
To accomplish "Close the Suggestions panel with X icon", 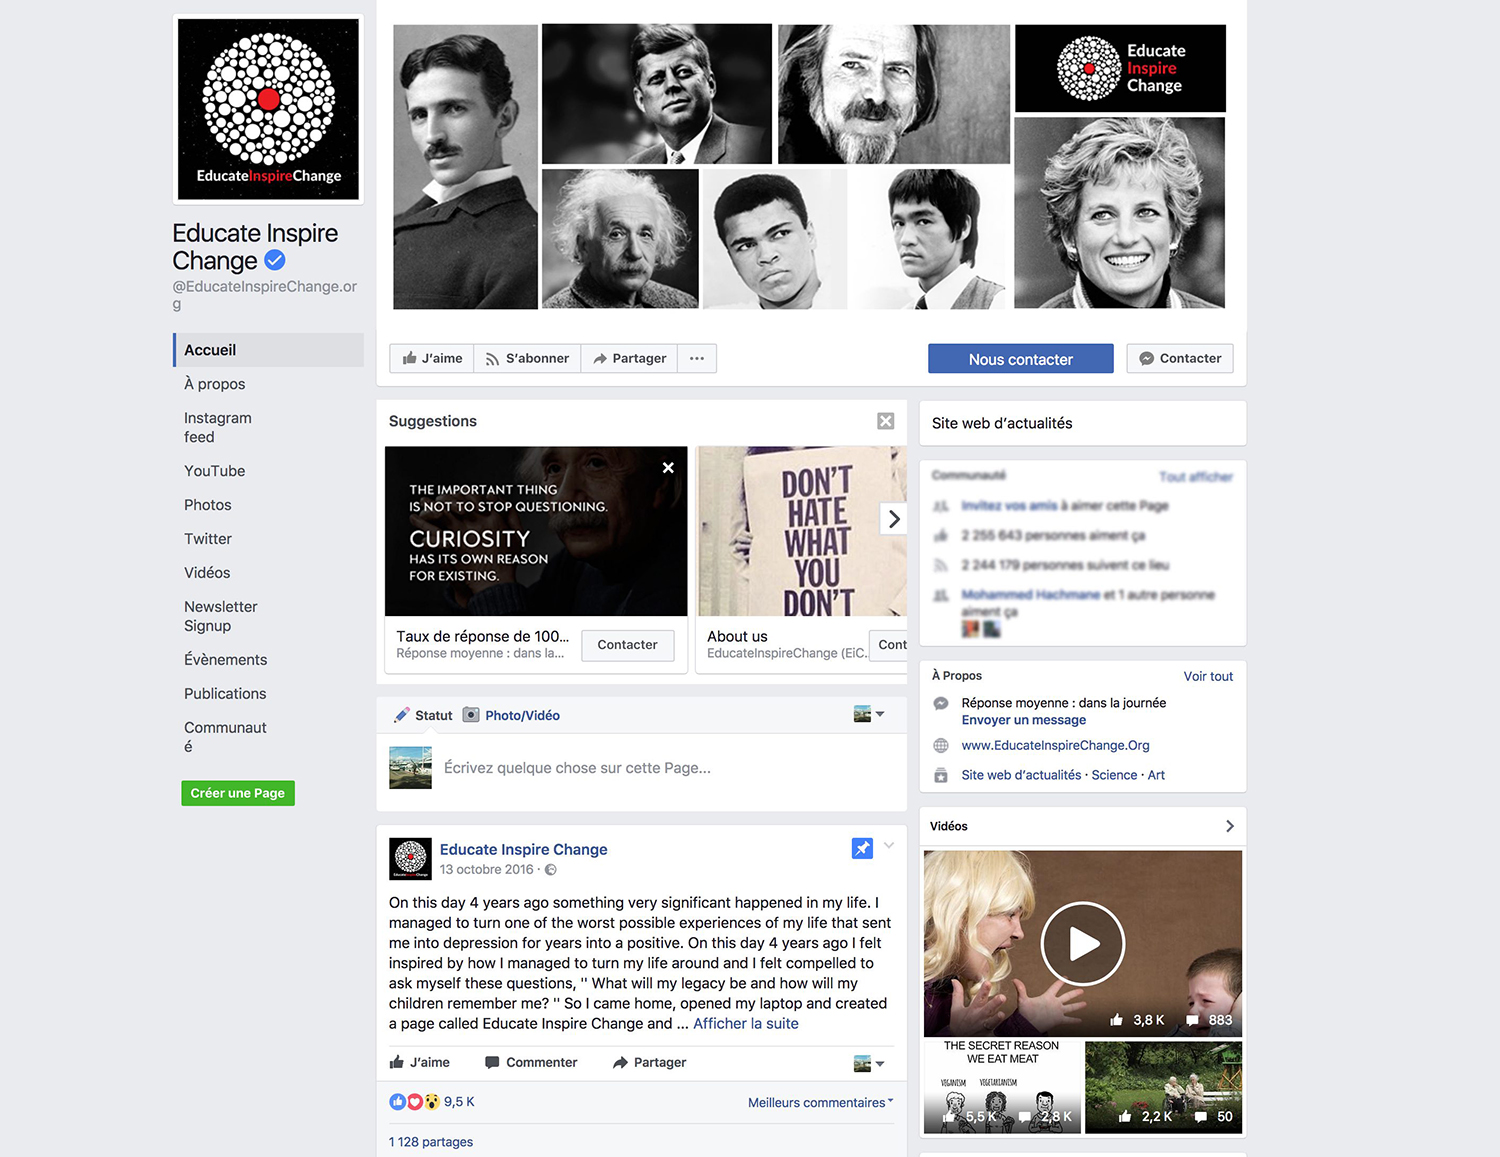I will pyautogui.click(x=885, y=421).
